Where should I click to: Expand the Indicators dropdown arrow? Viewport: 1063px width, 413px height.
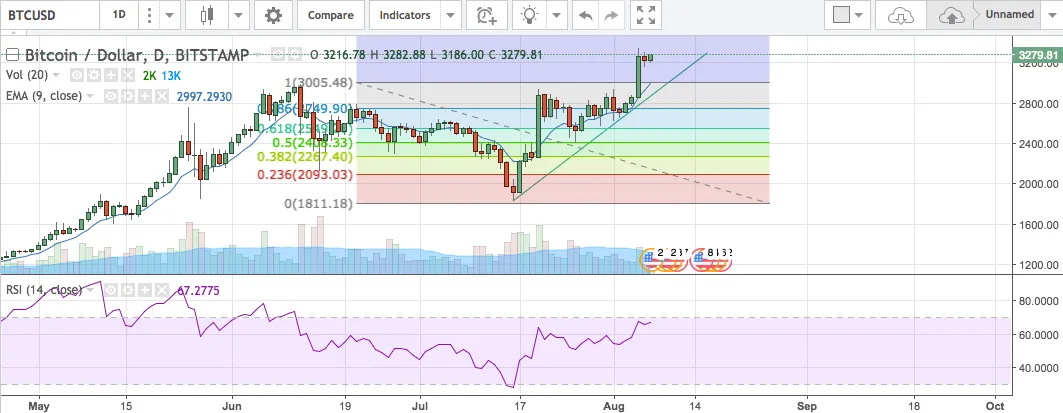449,15
